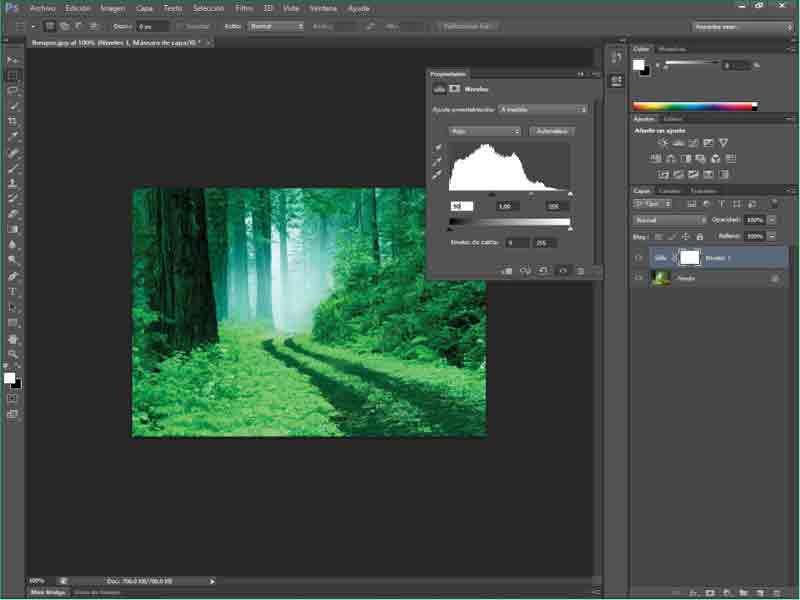Open the Levels preset dropdown
This screenshot has width=800, height=600.
543,109
